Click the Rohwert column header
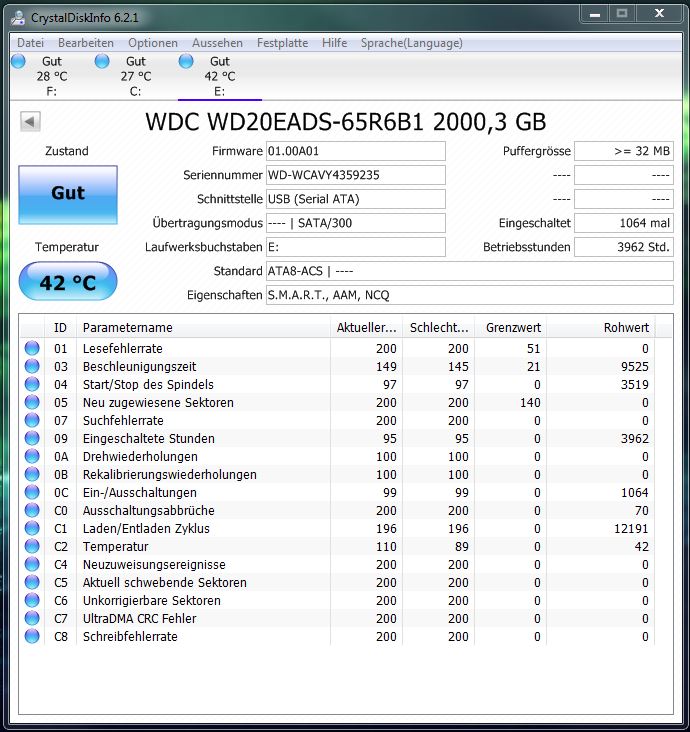Screen dimensions: 690x732 click(600, 328)
